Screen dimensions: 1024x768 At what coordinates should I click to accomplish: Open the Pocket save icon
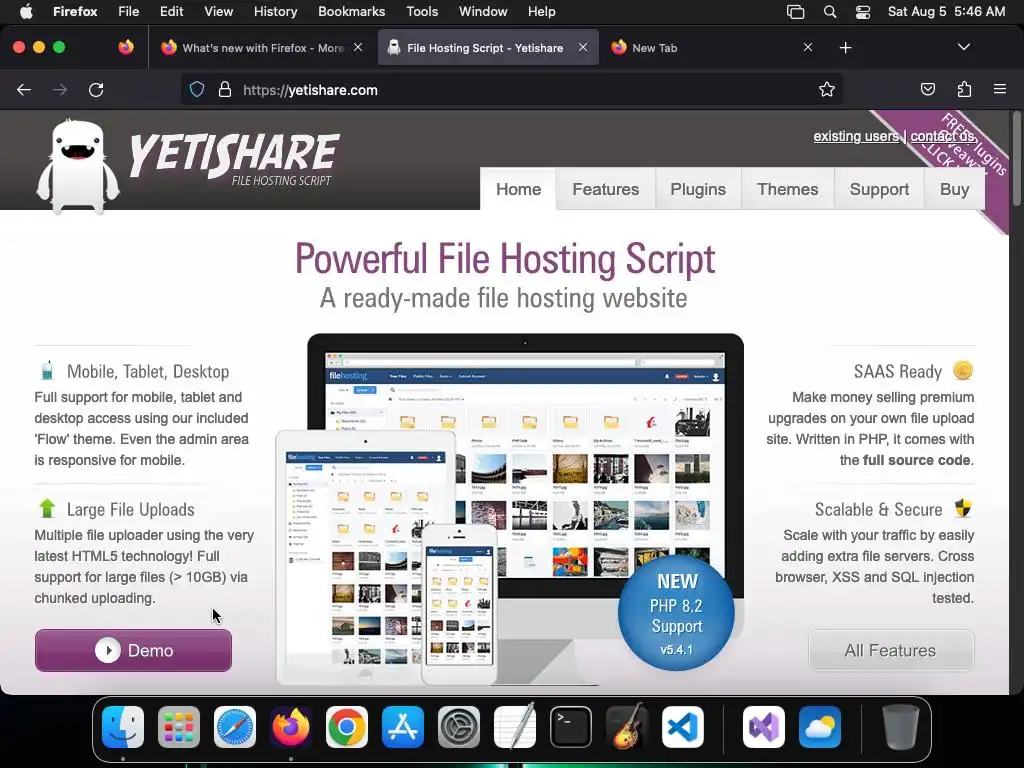(x=927, y=89)
